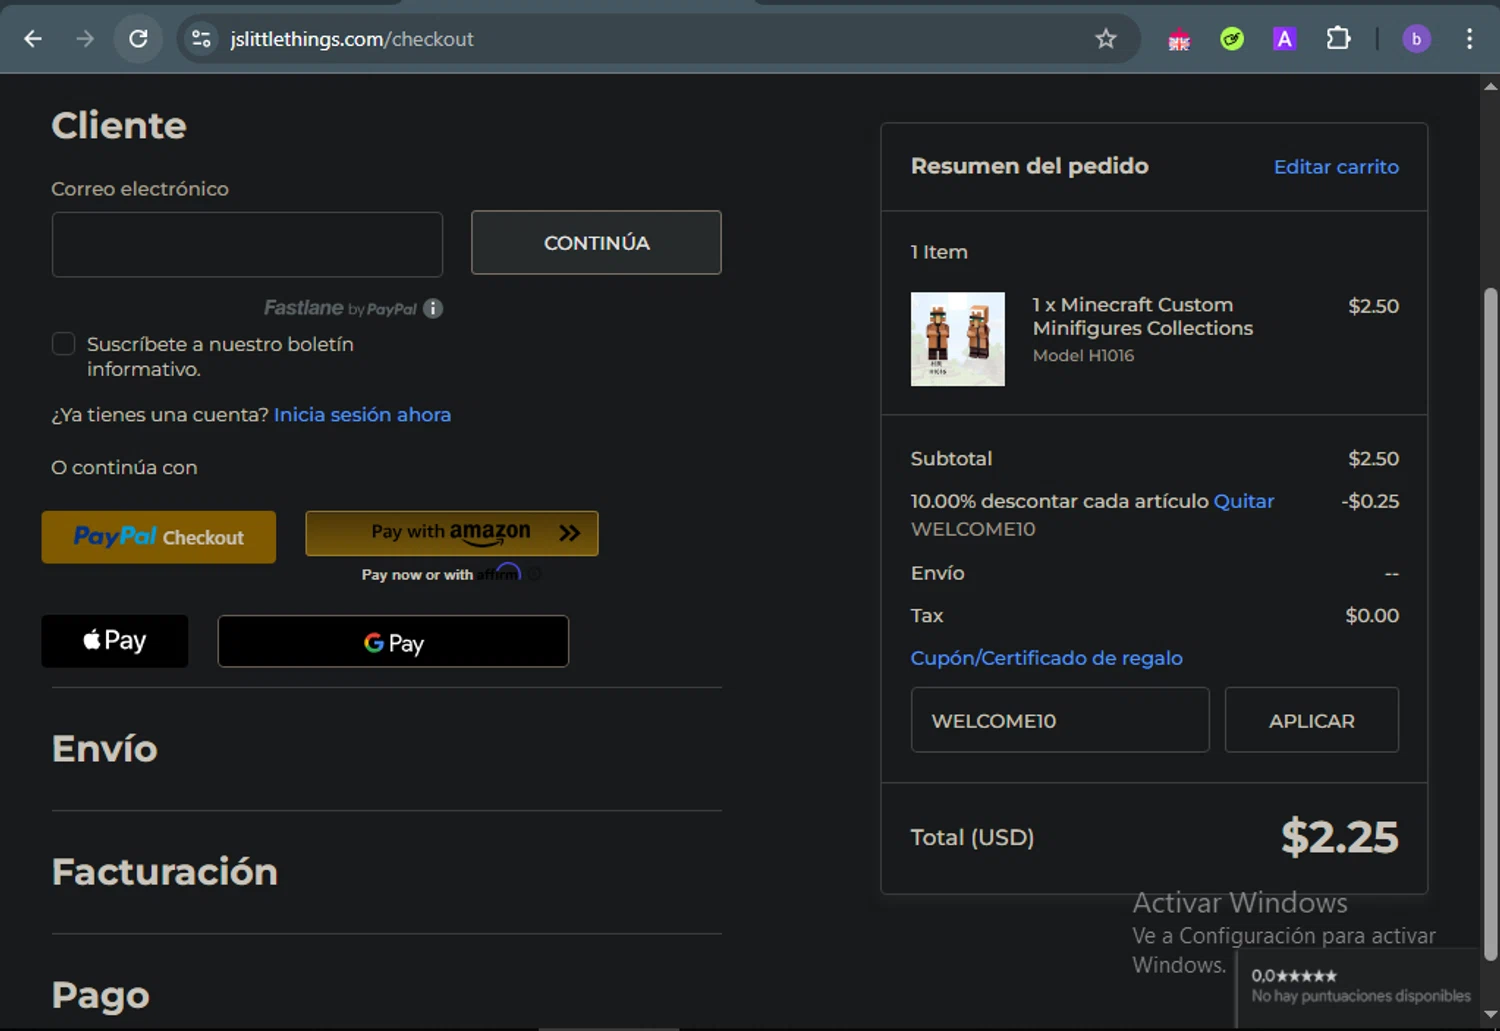1500x1031 pixels.
Task: Select the Google Pay button
Action: 393,641
